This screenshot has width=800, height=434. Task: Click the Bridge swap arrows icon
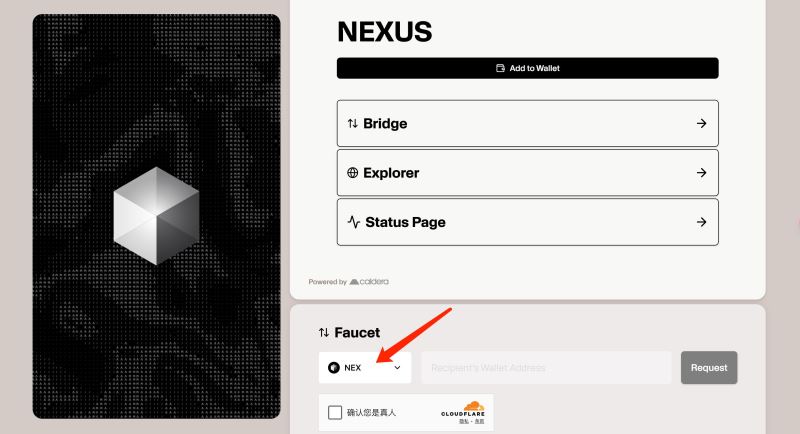(353, 123)
